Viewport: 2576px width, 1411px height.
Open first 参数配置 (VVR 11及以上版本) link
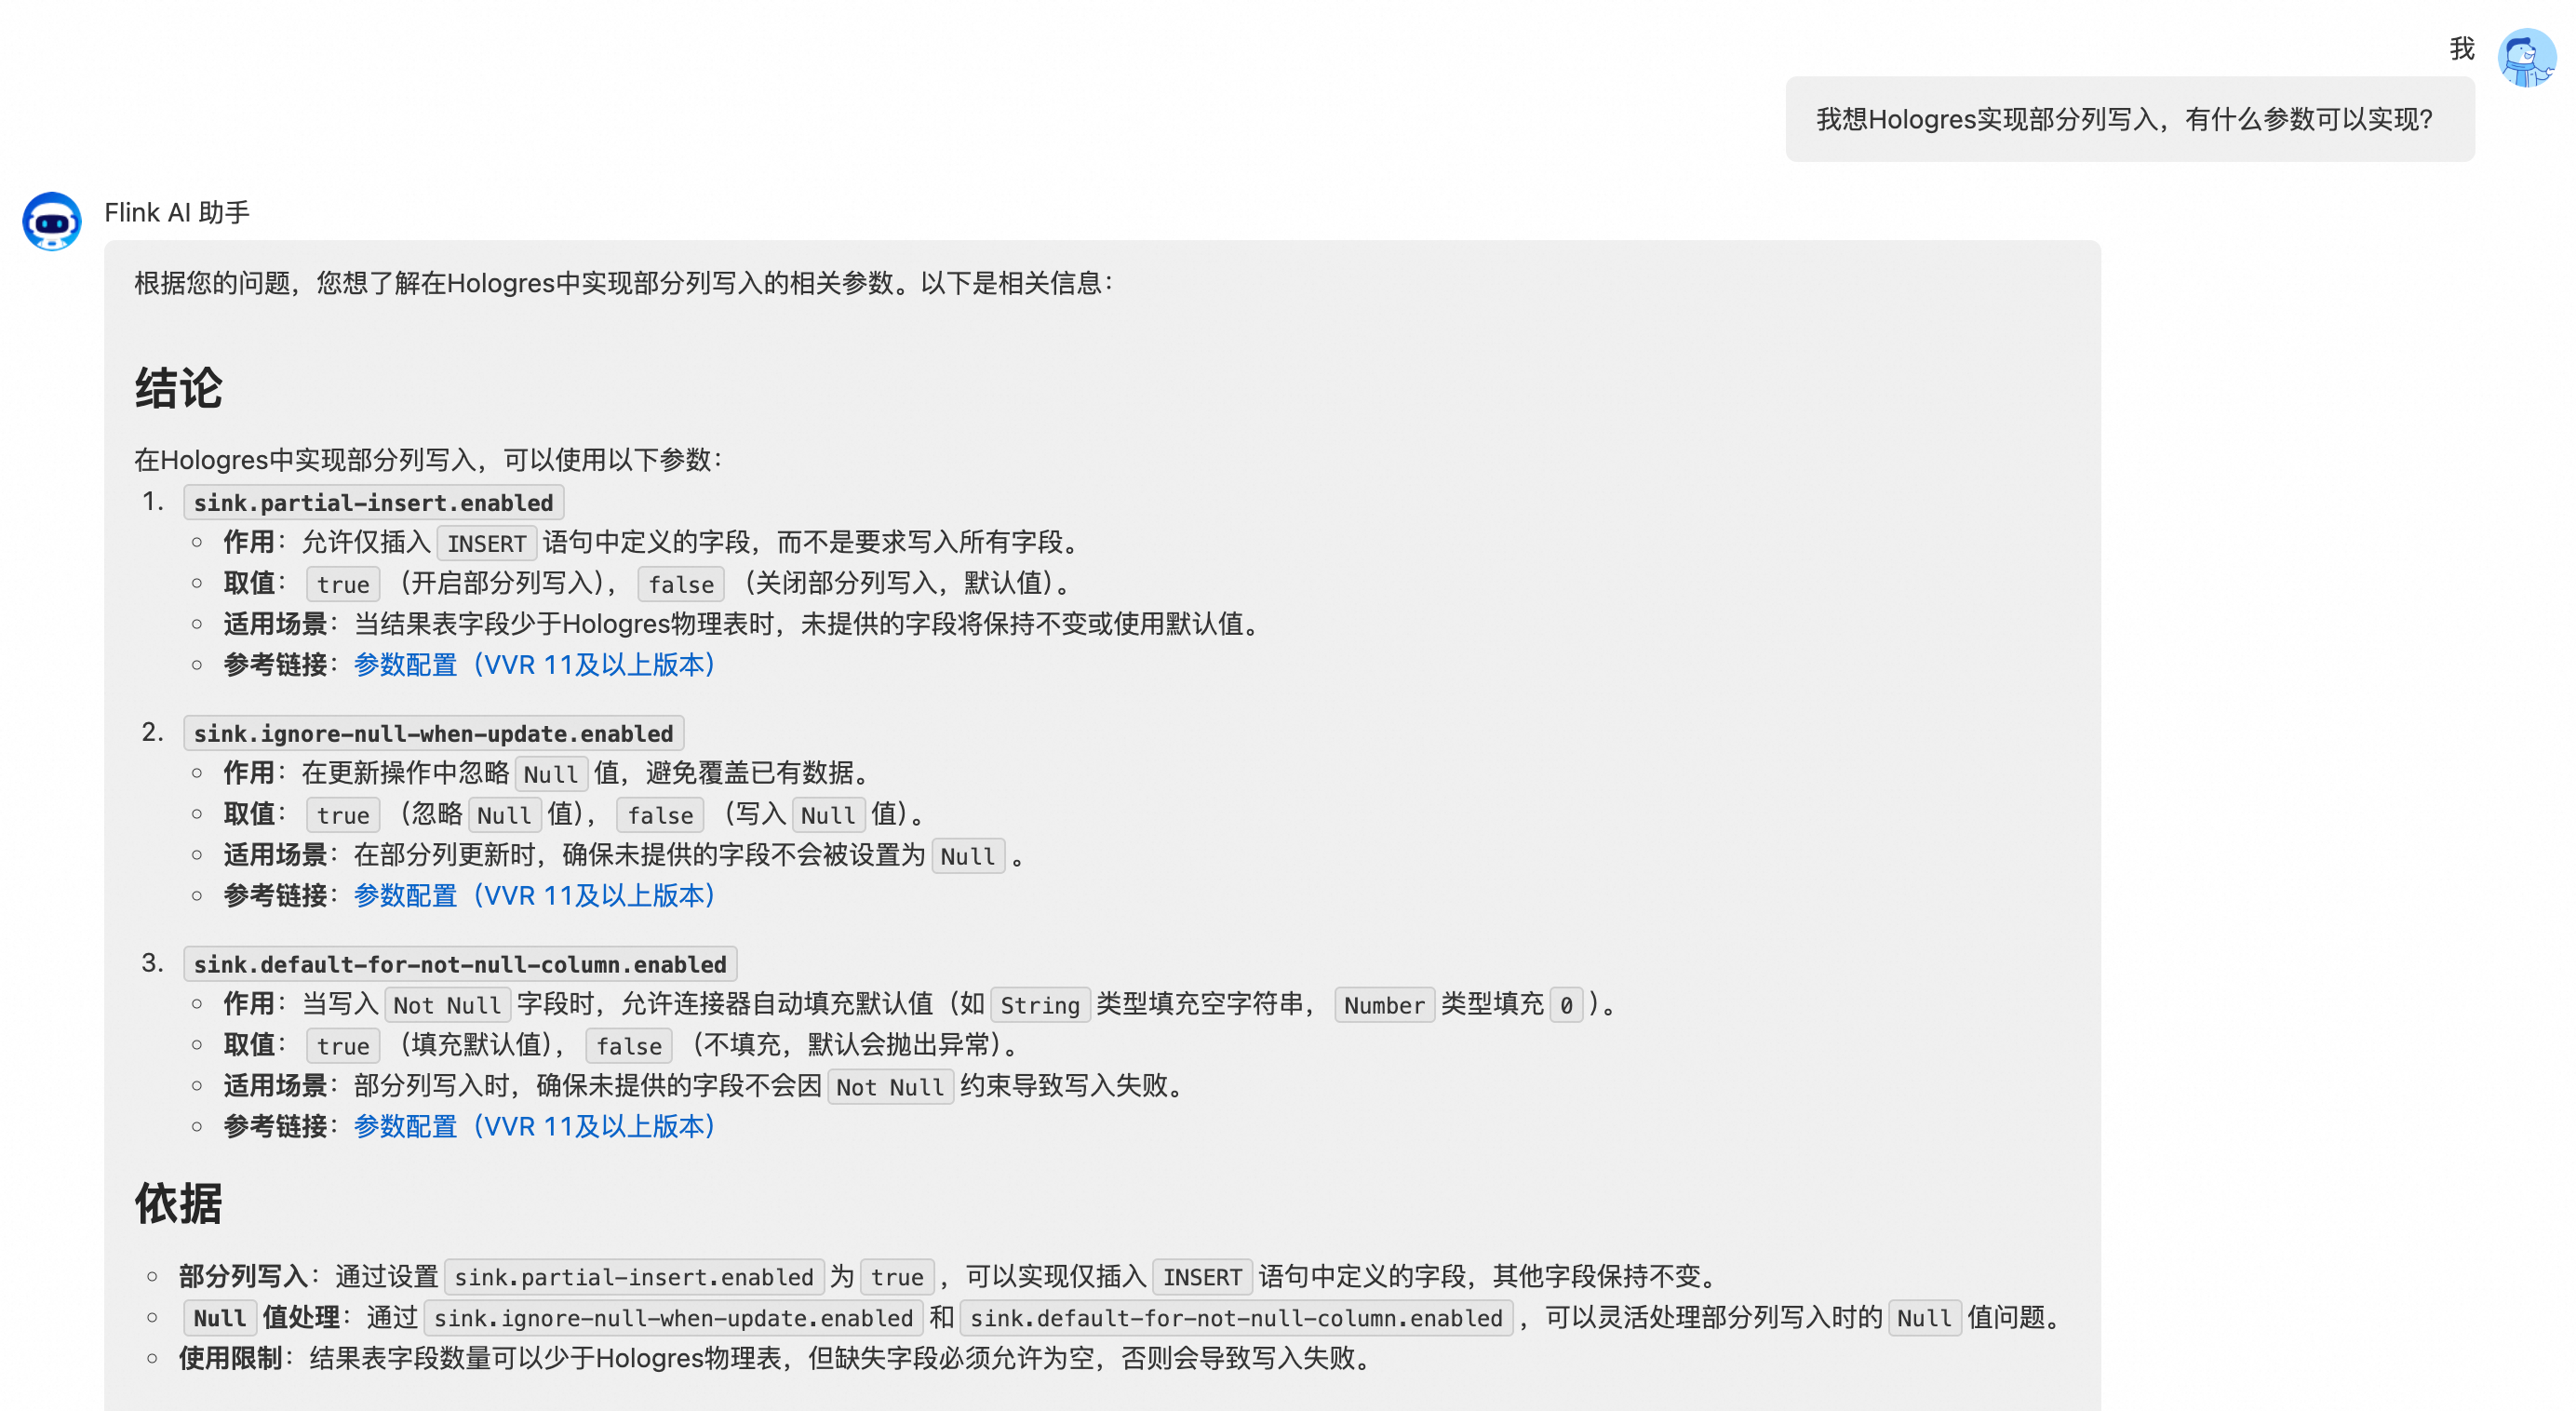pyautogui.click(x=534, y=665)
